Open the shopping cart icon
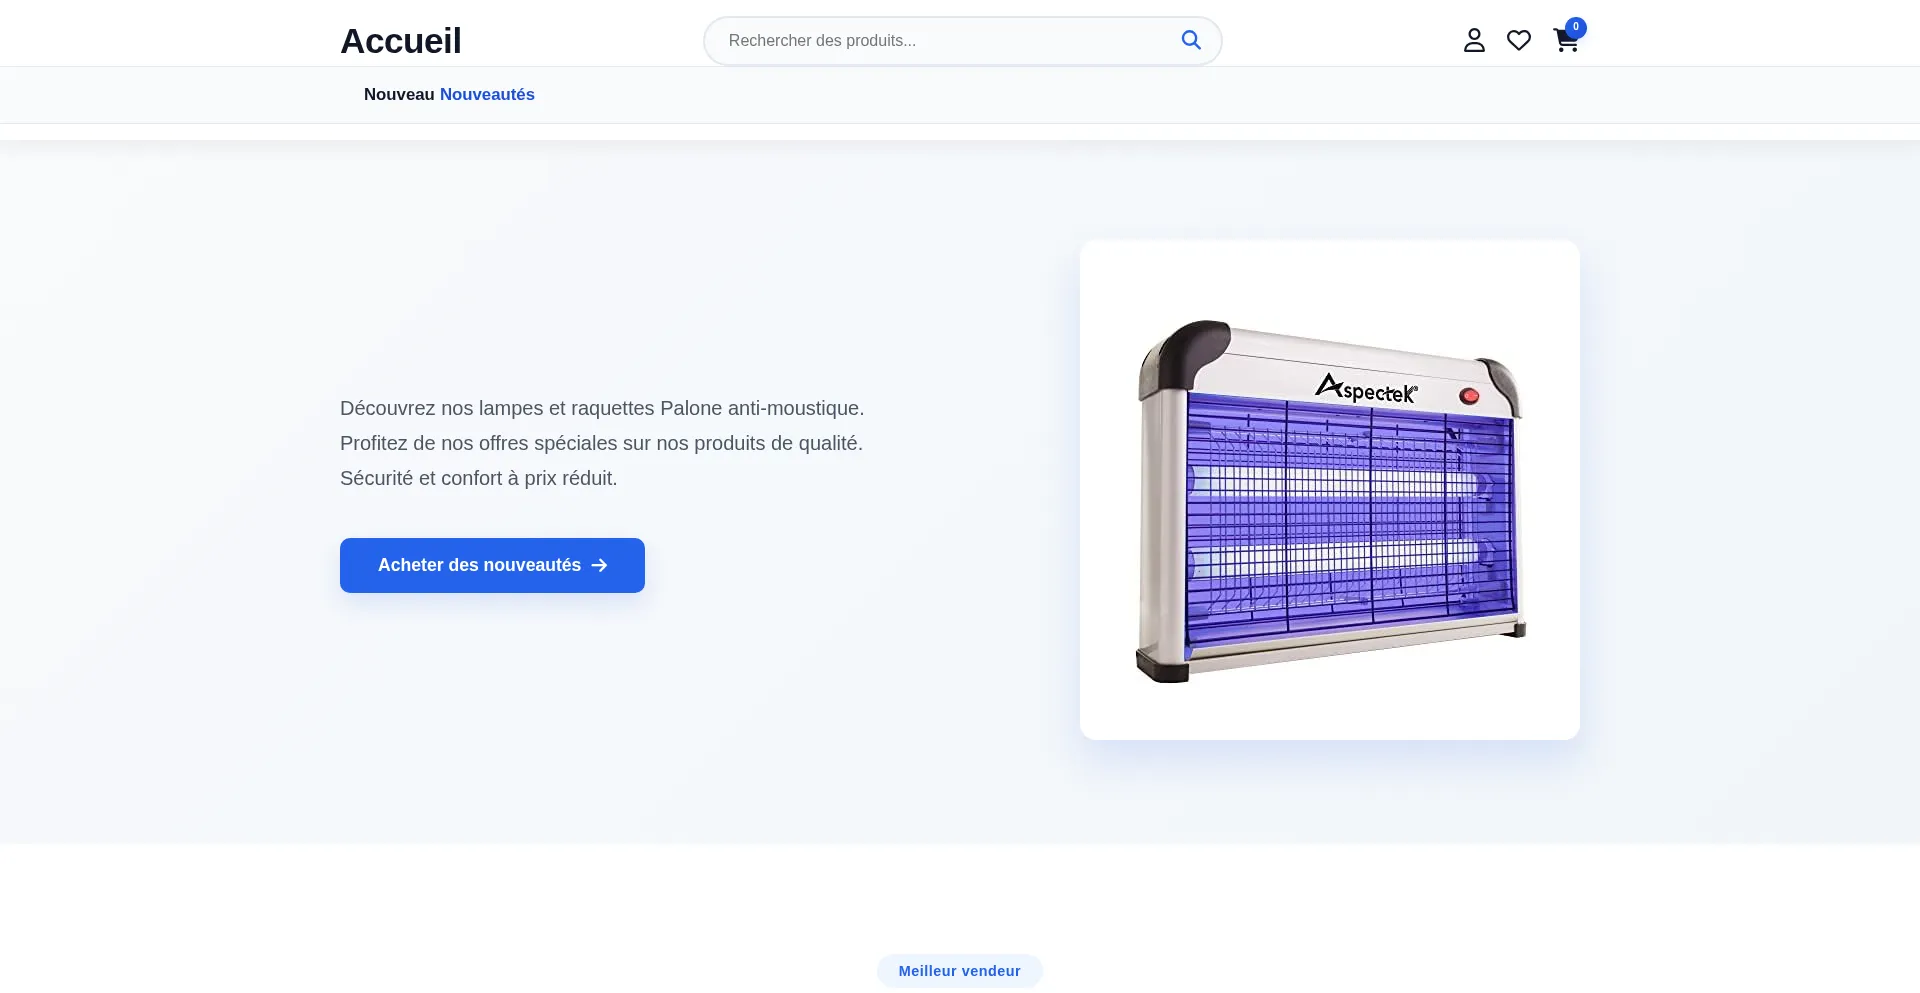The height and width of the screenshot is (993, 1920). point(1566,40)
